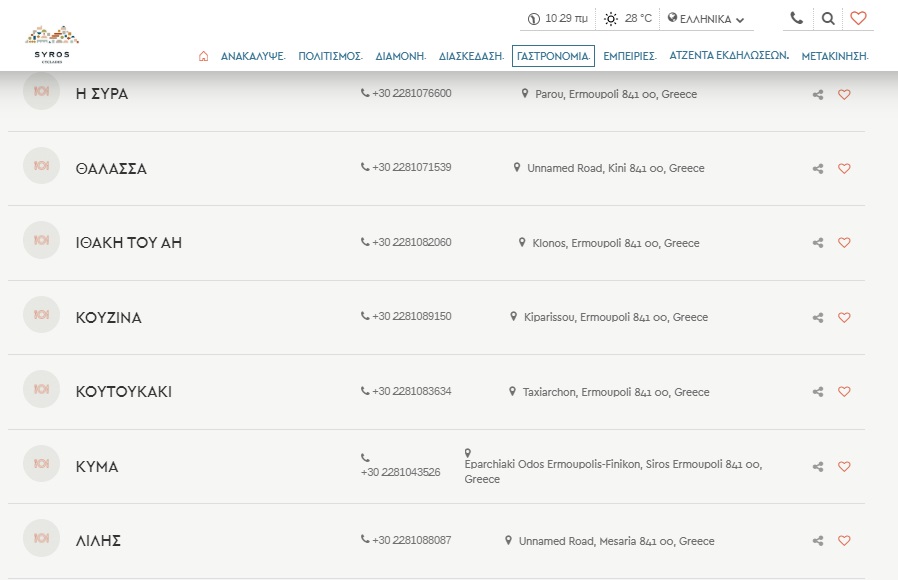This screenshot has height=580, width=898.
Task: Expand the ΔΙΑΜΟΝΗ navigation menu
Action: (x=401, y=56)
